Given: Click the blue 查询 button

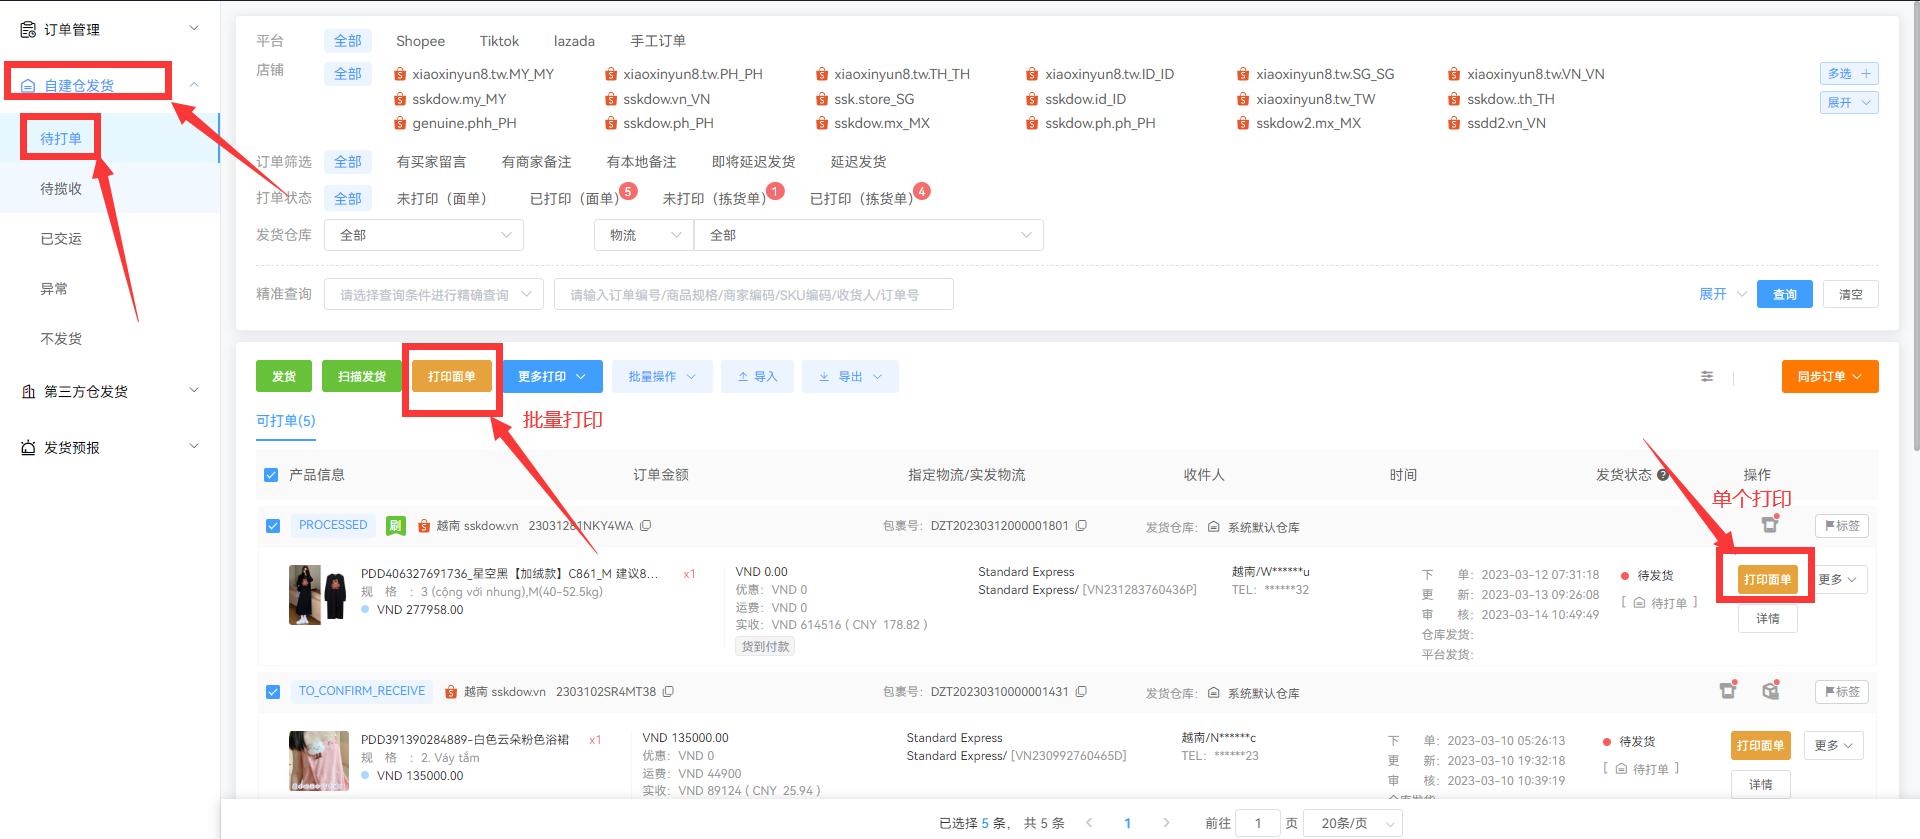Looking at the screenshot, I should (x=1785, y=294).
